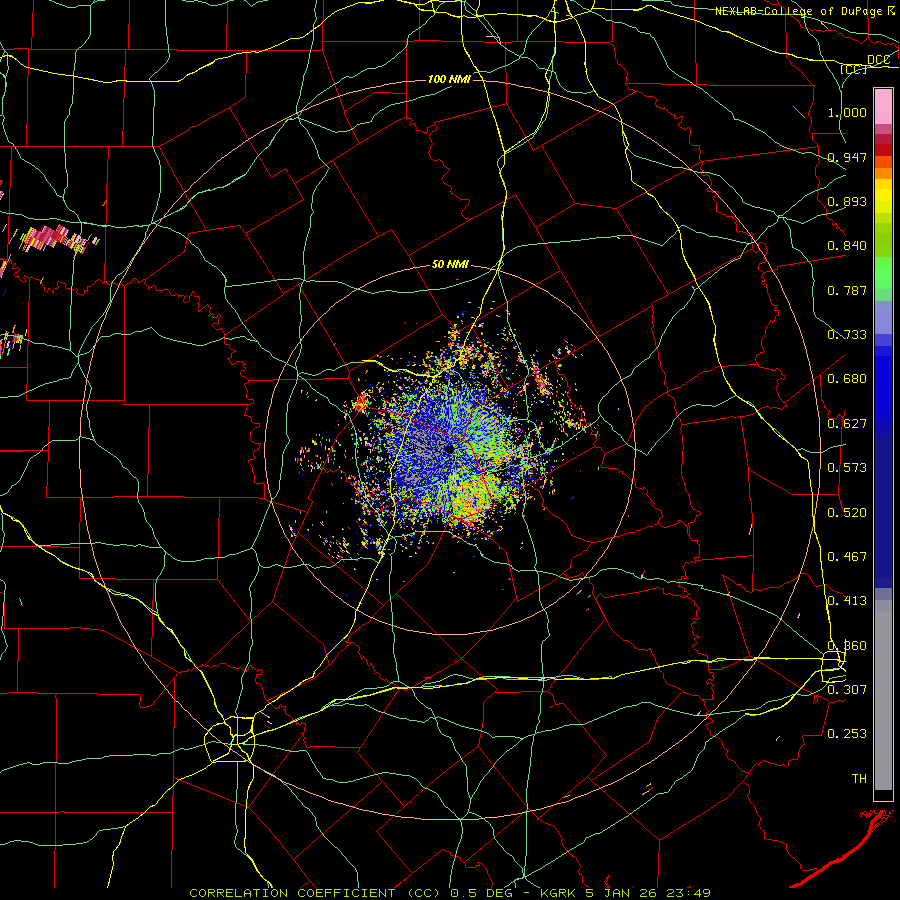Click the 0.307 color scale label

click(847, 689)
